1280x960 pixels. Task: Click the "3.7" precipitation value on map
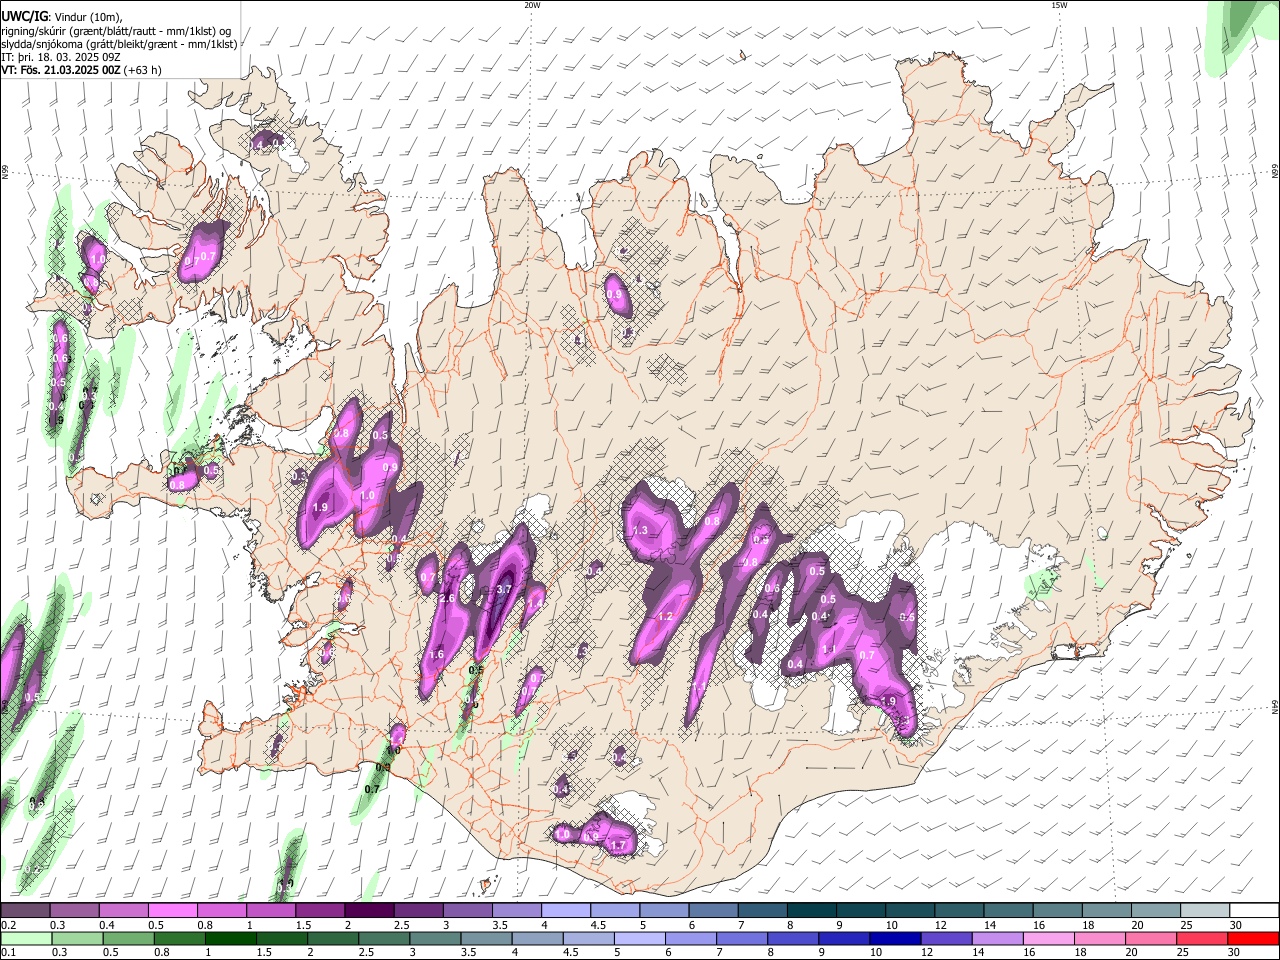[x=504, y=590]
